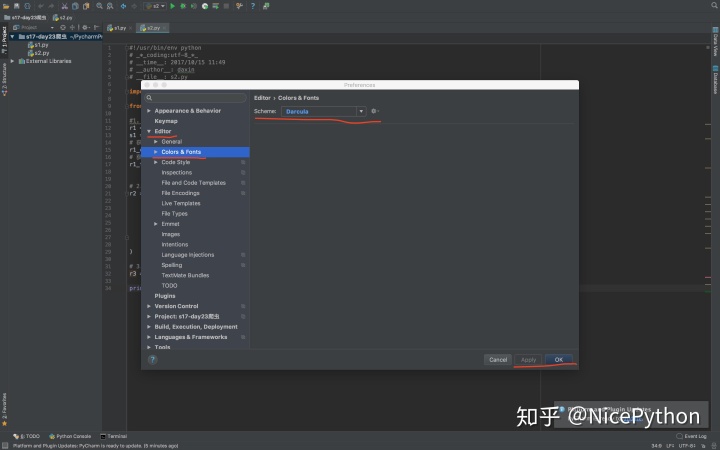Expand Build, Execution, Deployment section

(x=149, y=326)
